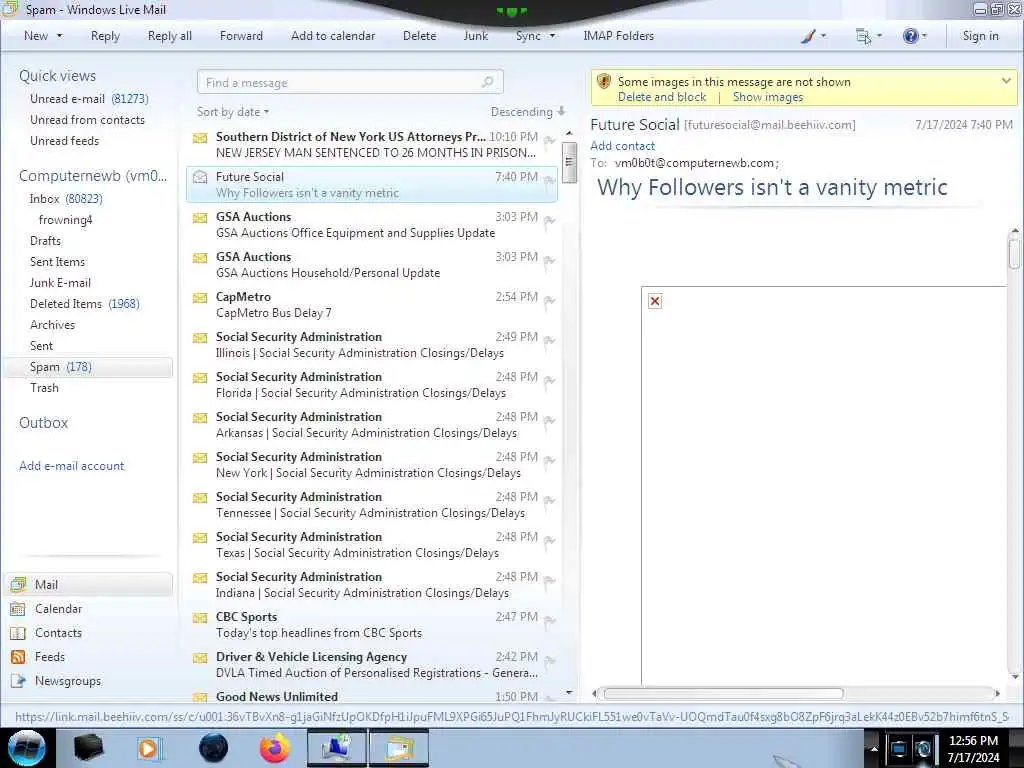This screenshot has width=1024, height=768.
Task: Open the Sync dropdown arrow
Action: coord(552,36)
